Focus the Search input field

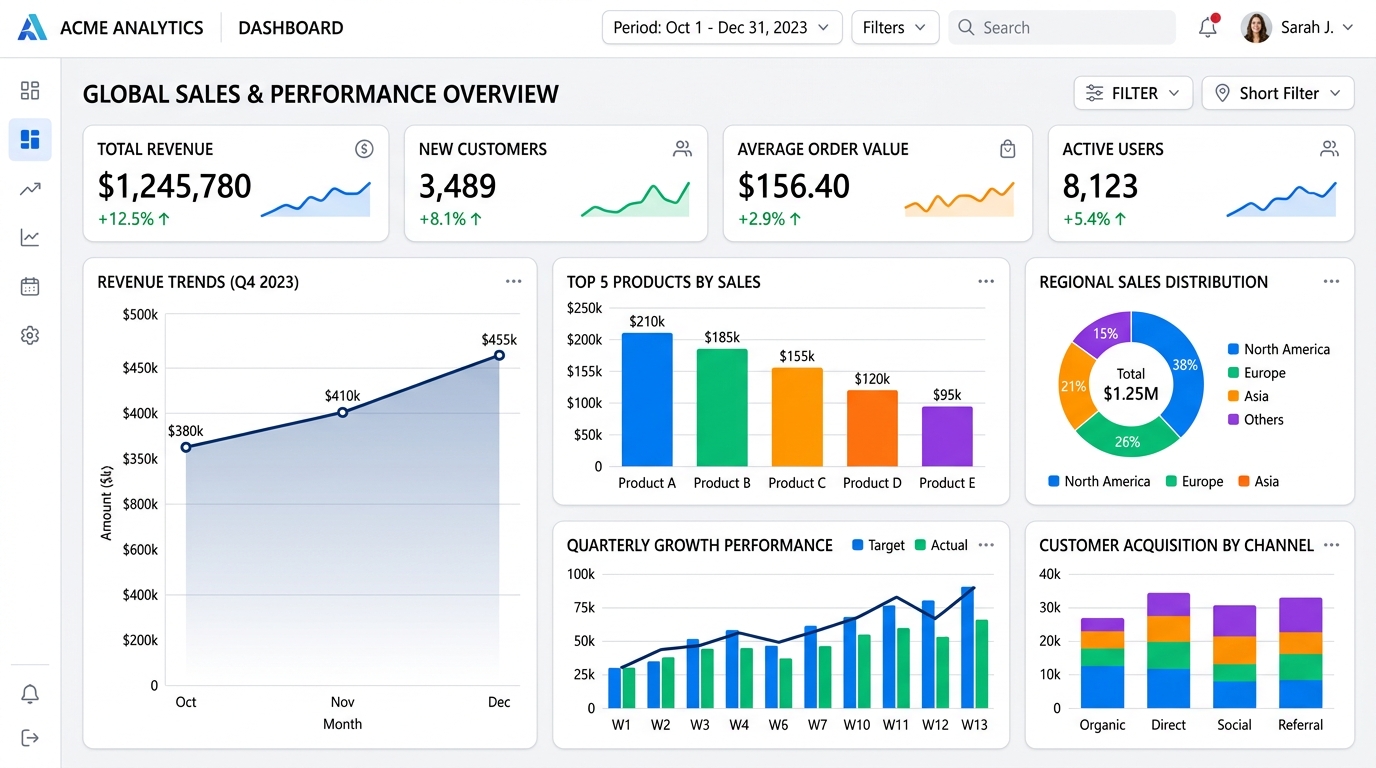[x=1062, y=28]
